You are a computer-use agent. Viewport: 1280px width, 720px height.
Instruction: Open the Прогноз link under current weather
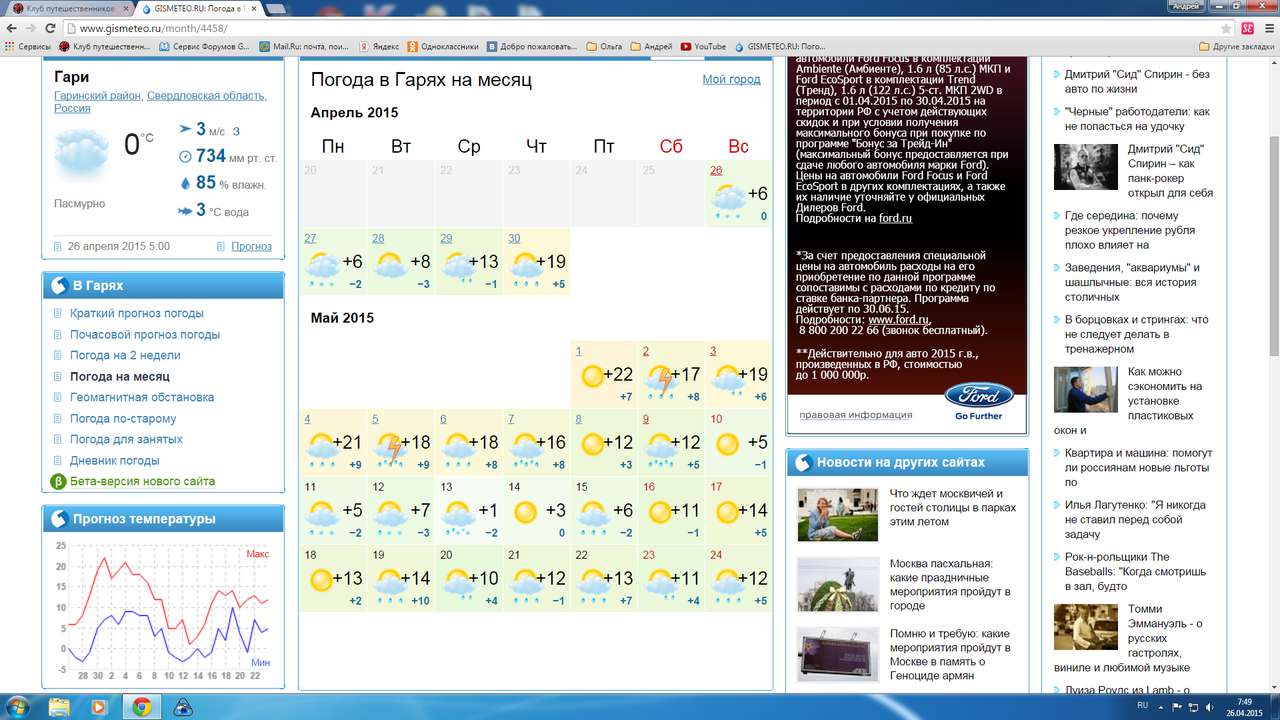(251, 246)
